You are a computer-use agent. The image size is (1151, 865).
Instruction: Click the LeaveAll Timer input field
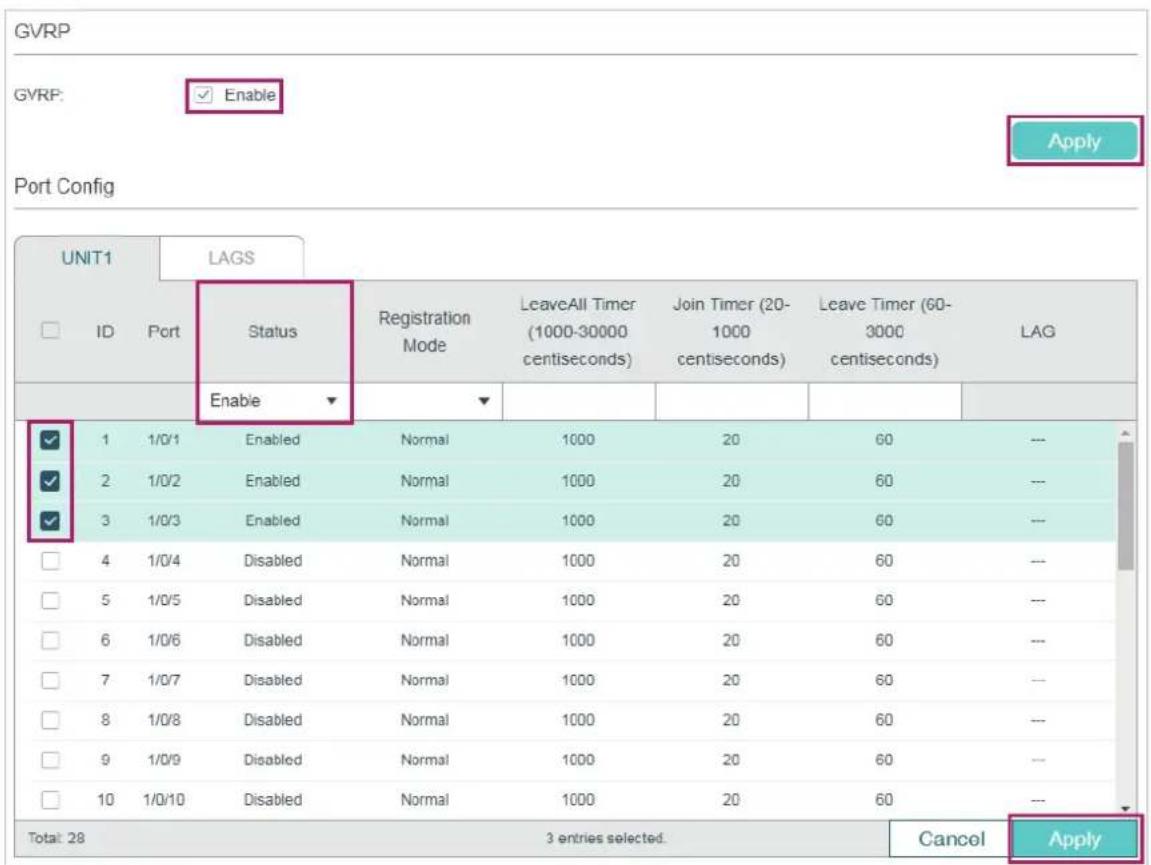(x=578, y=401)
